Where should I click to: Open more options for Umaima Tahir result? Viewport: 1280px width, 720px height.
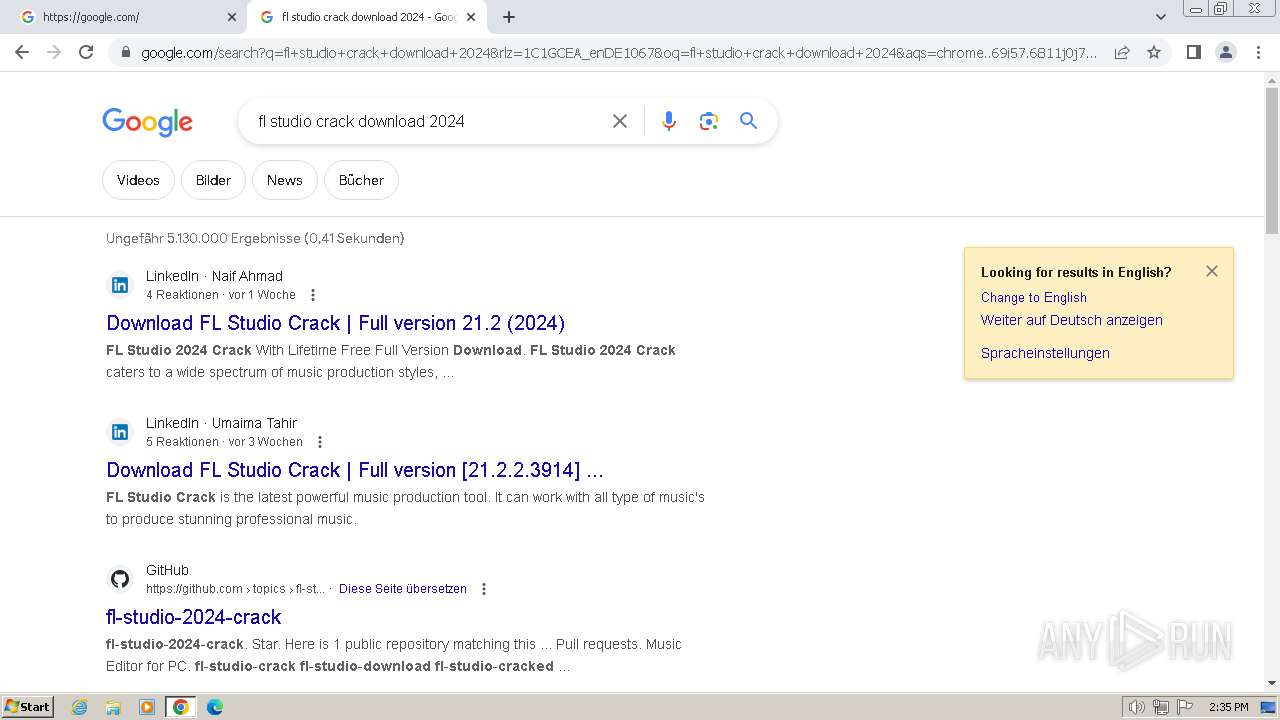pos(320,442)
